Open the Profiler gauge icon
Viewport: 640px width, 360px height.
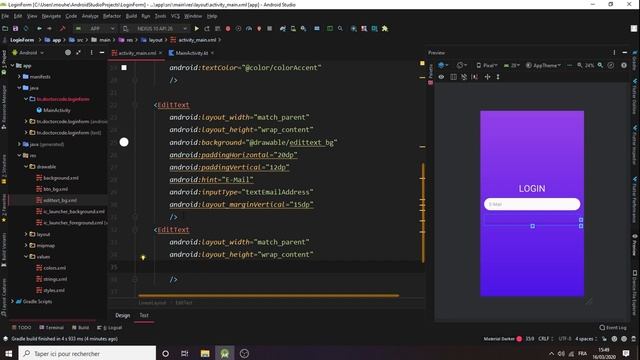249,29
